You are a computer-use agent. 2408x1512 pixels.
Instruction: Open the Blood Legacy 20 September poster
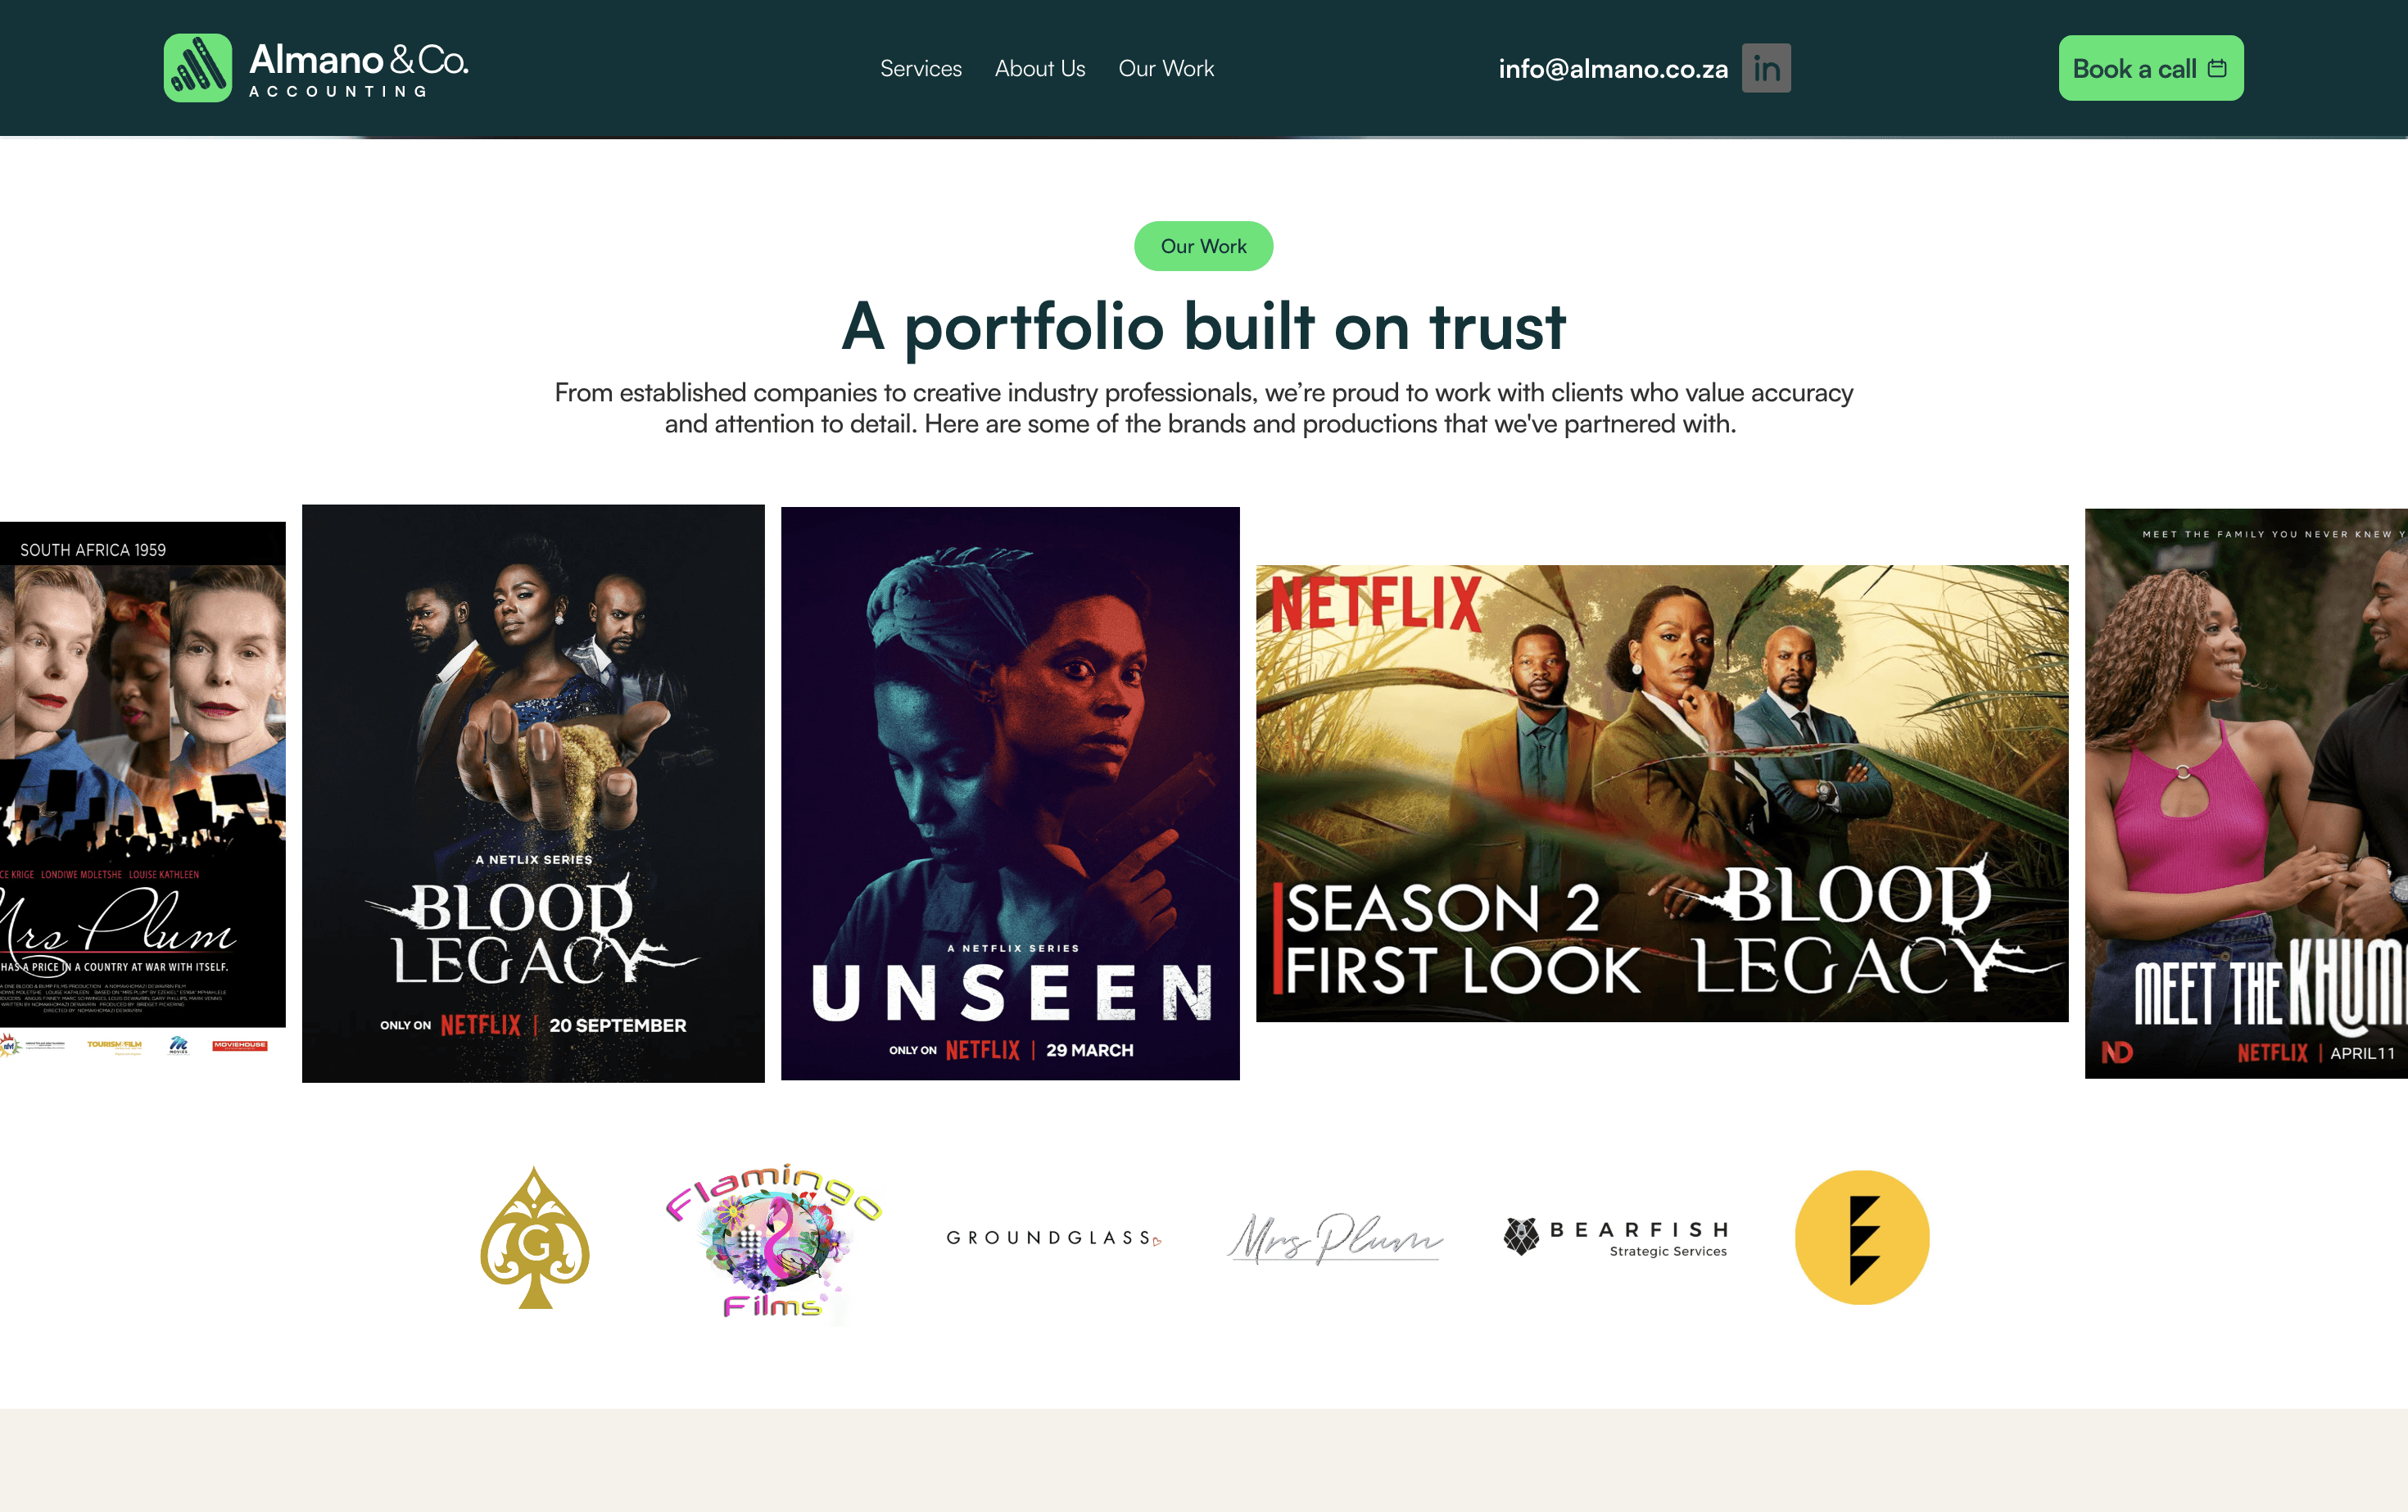(x=533, y=793)
